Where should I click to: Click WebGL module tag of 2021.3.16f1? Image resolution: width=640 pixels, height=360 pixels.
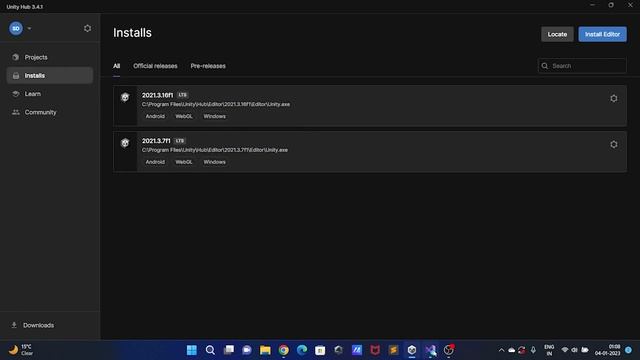pos(184,116)
